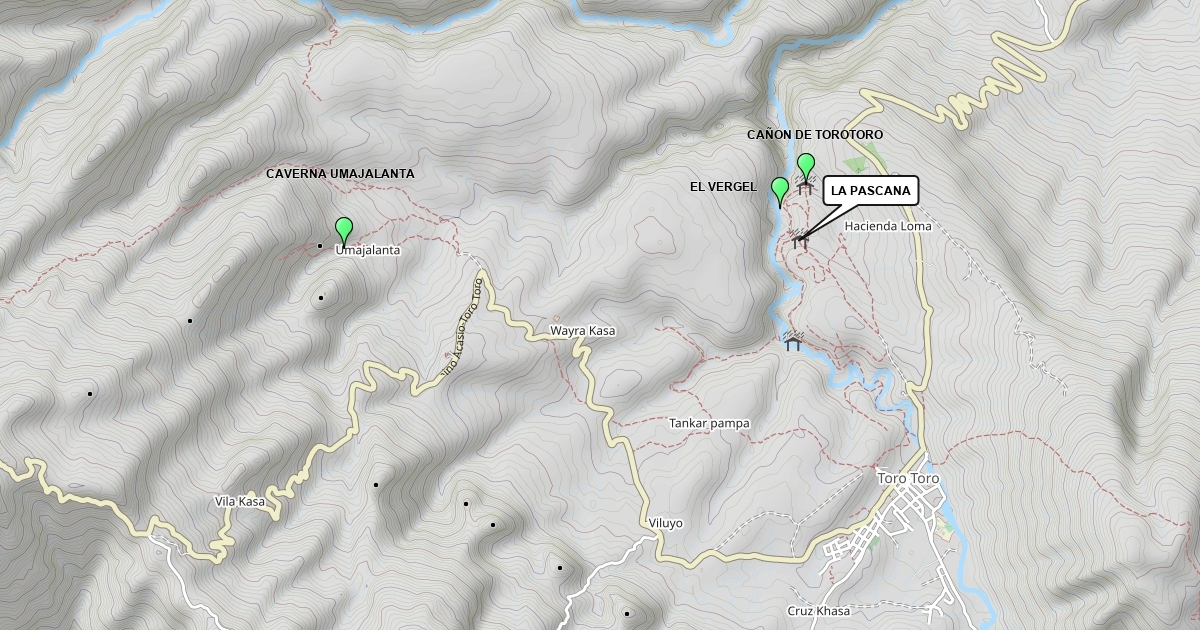Viewport: 1200px width, 630px height.
Task: Select the Viluyo place label
Action: coord(665,523)
